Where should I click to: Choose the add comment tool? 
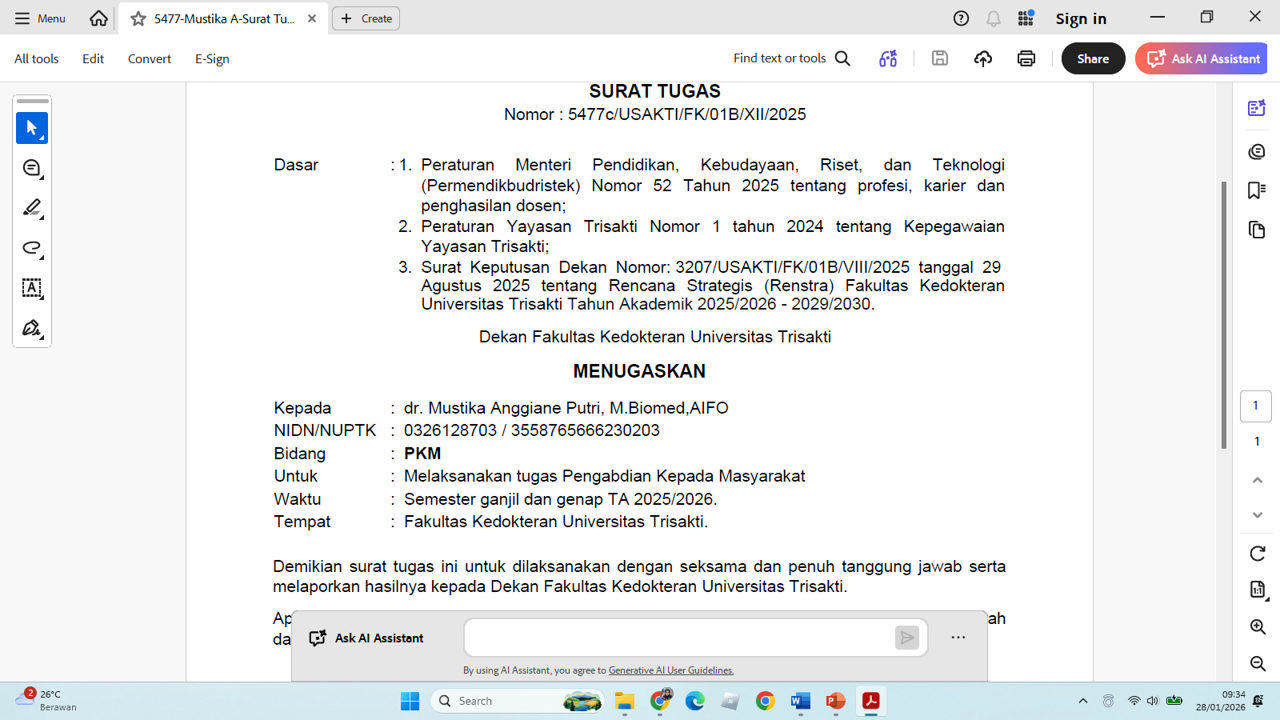pos(32,168)
